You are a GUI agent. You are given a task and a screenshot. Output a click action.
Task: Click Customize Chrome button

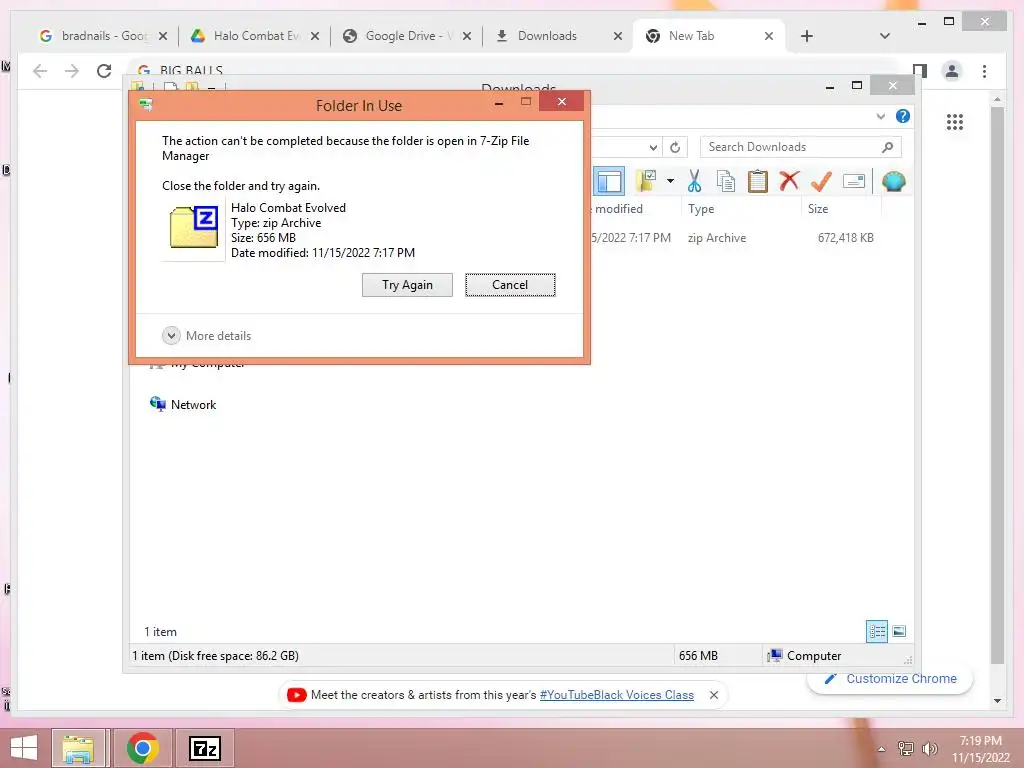tap(890, 679)
